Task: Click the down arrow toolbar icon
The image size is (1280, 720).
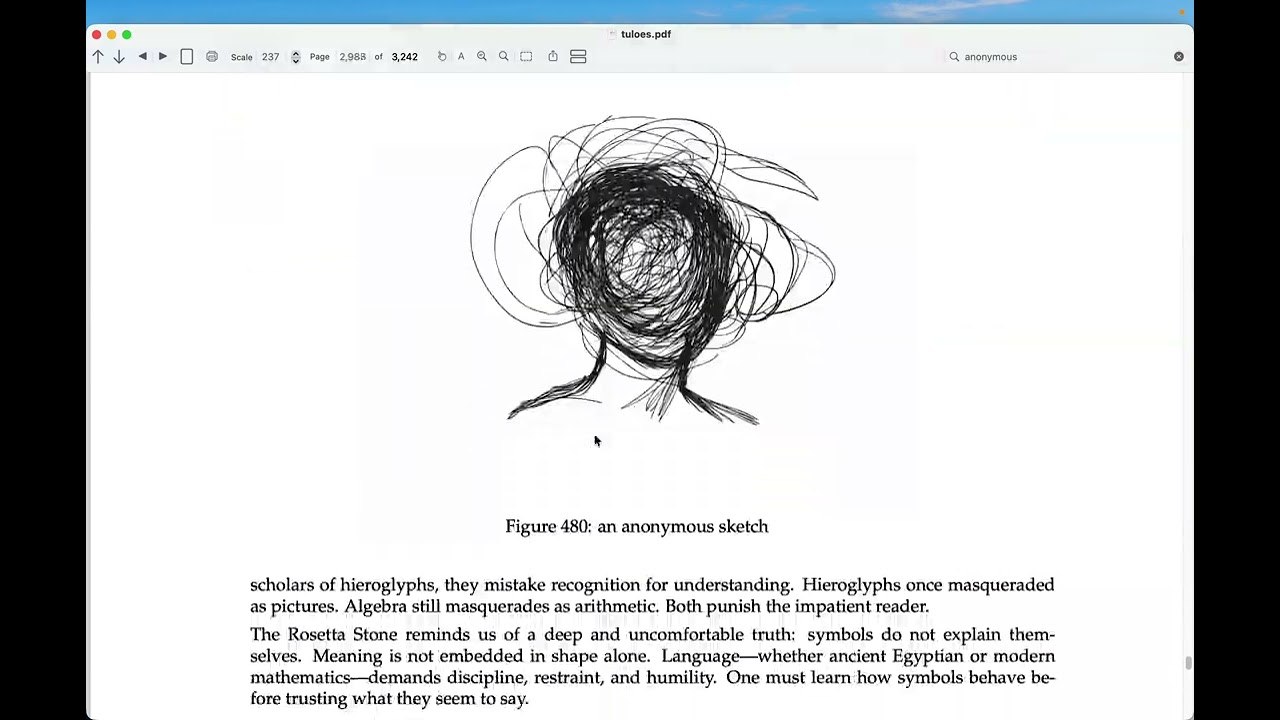Action: coord(119,57)
